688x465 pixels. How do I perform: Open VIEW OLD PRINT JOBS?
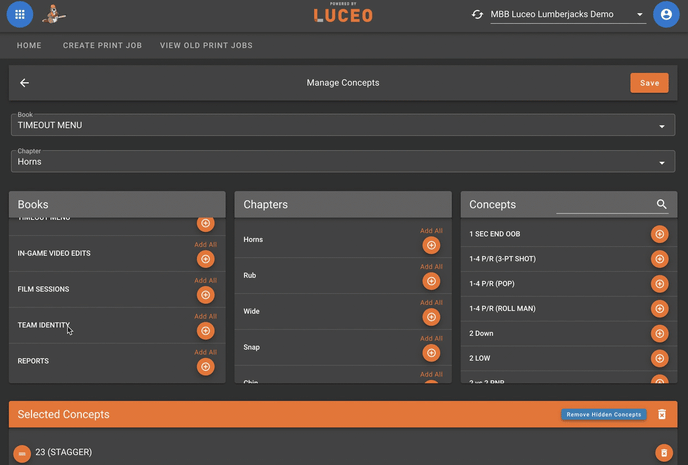(x=206, y=45)
